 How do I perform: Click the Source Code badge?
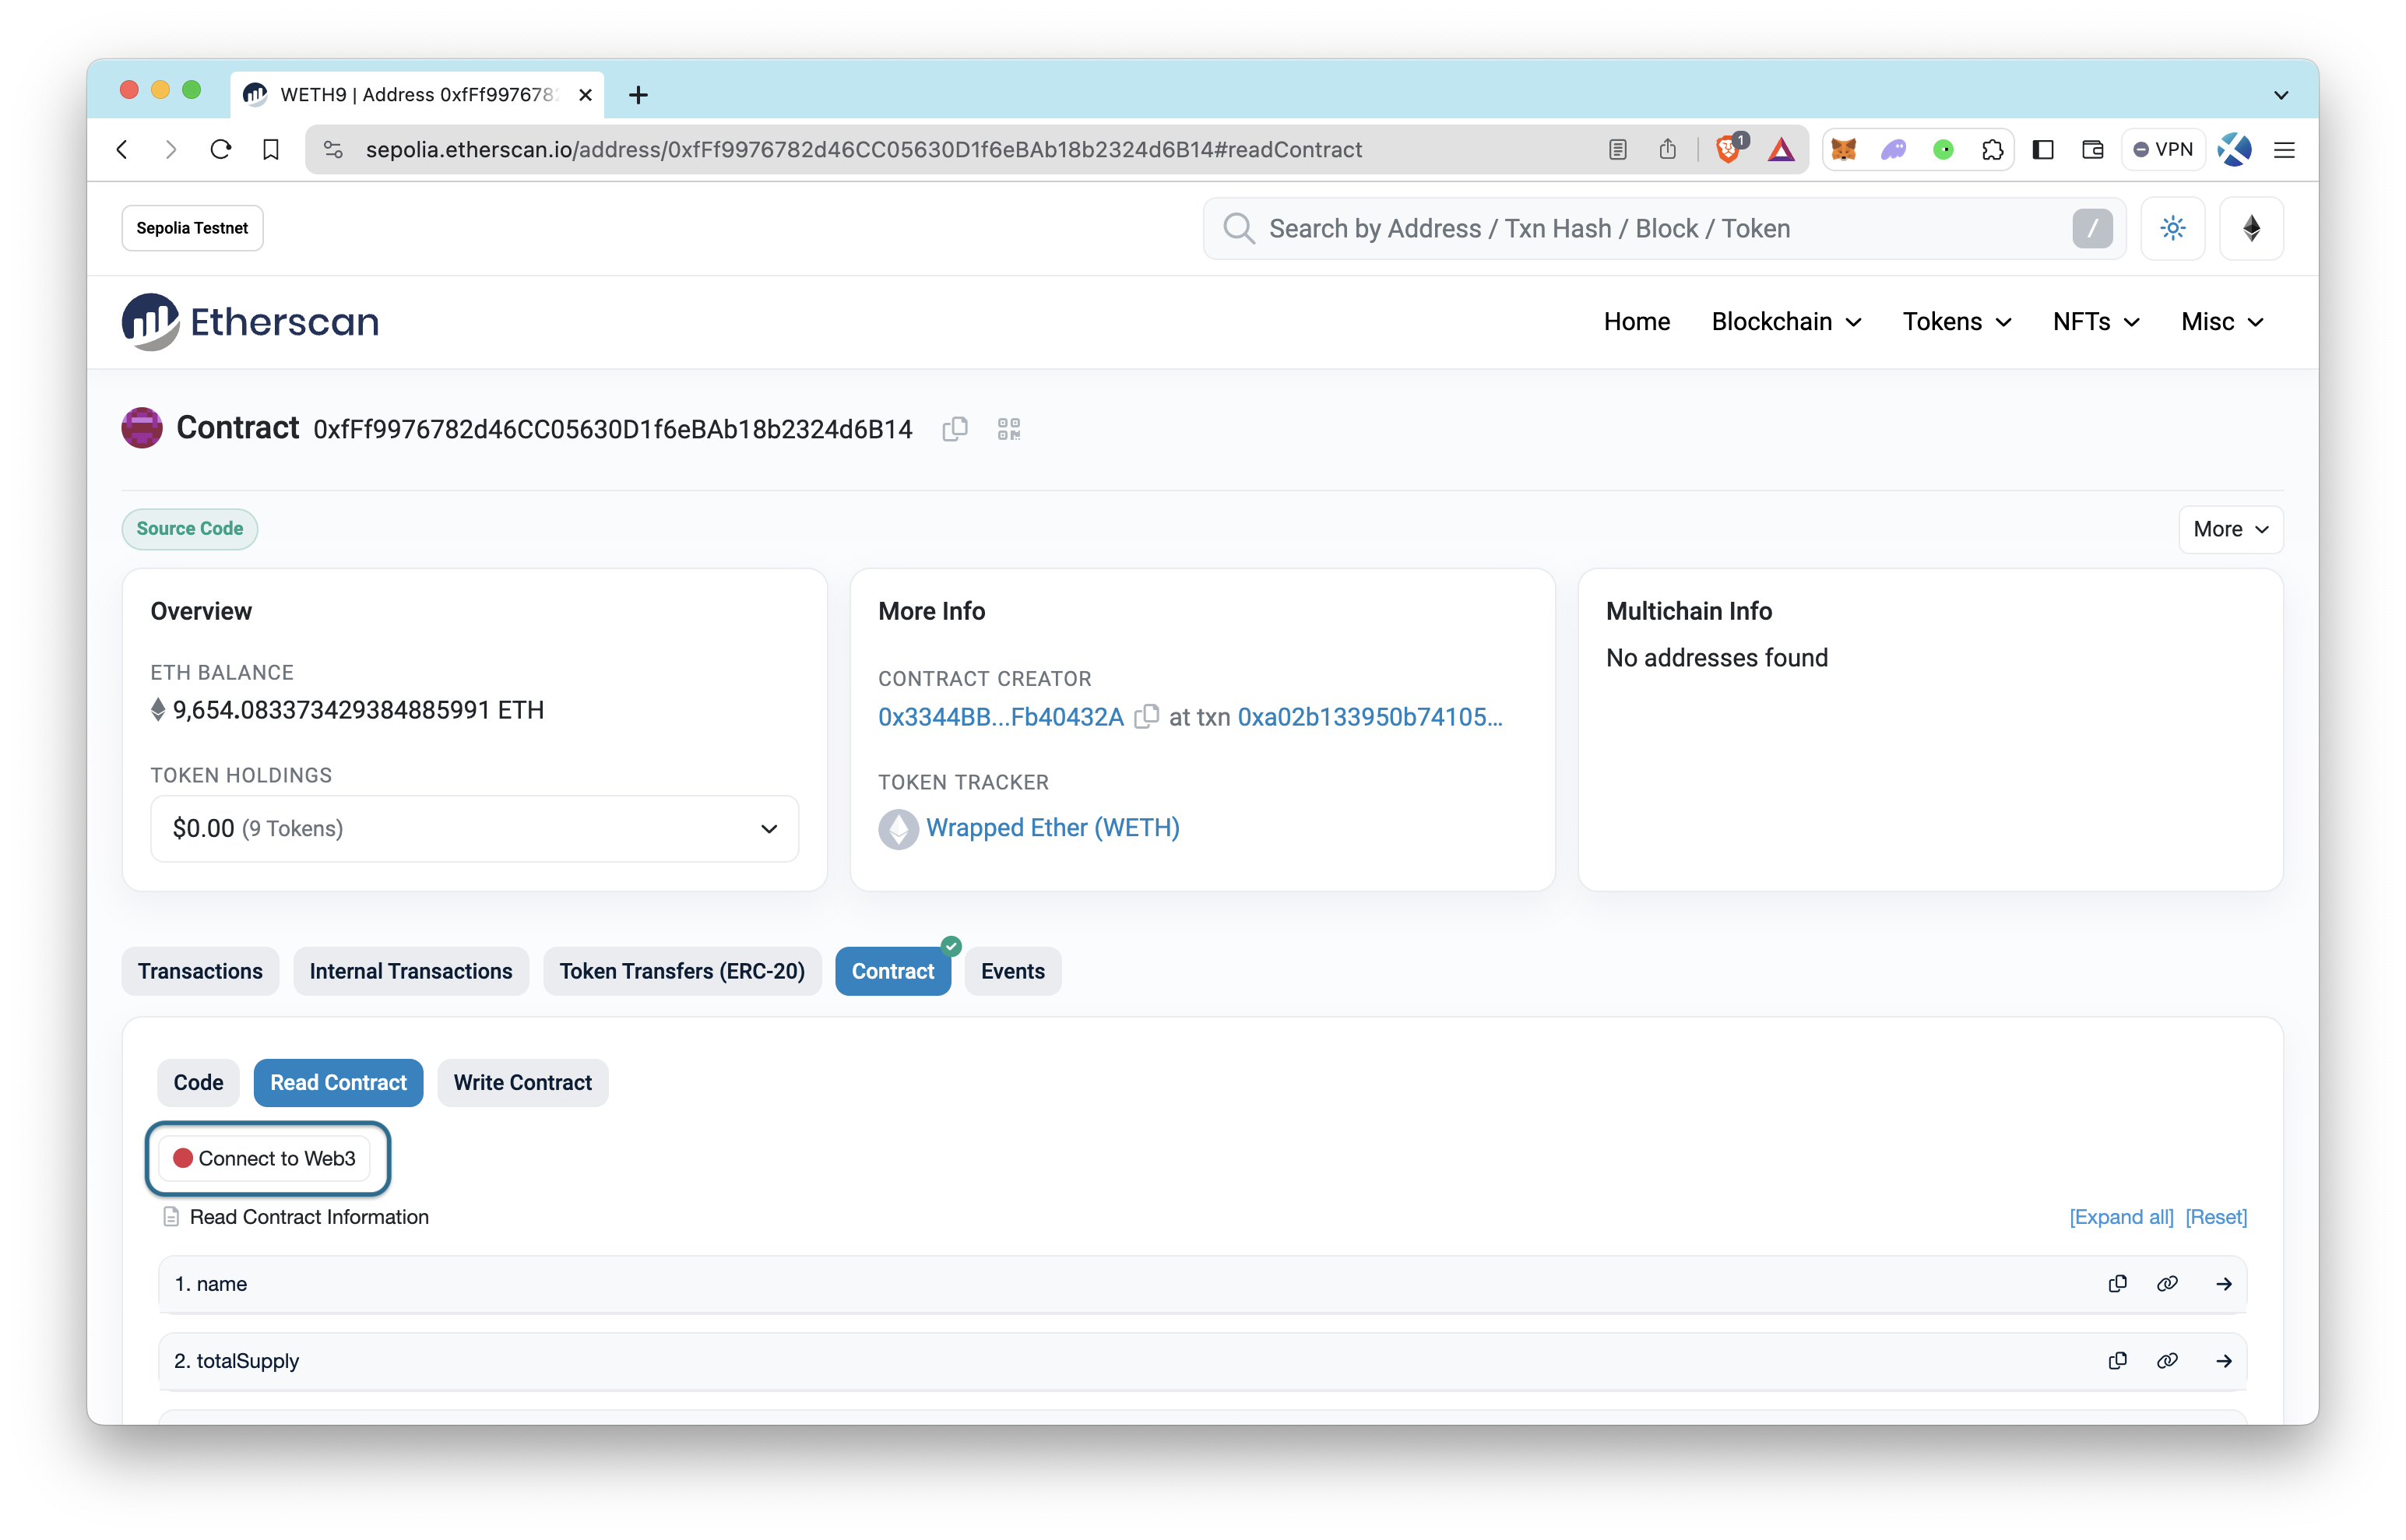[190, 528]
